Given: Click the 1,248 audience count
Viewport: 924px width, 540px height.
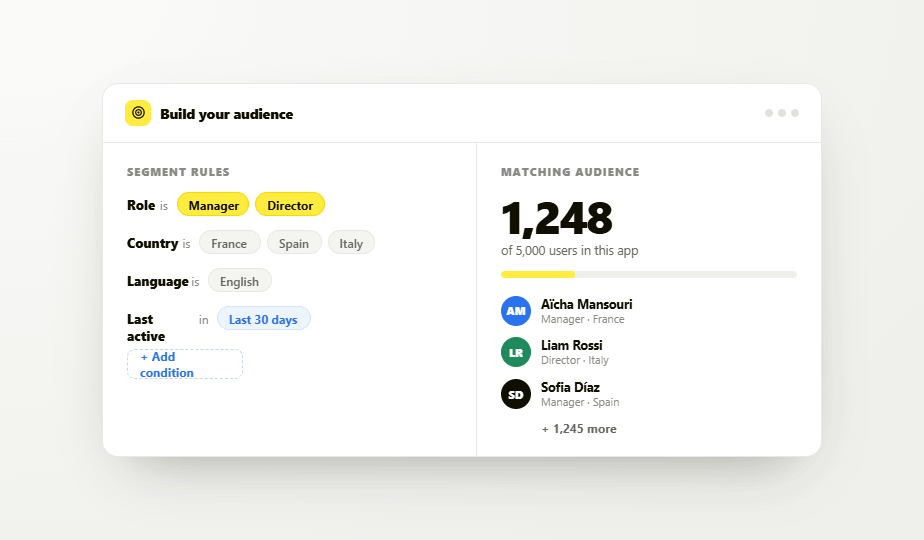Looking at the screenshot, I should point(557,218).
